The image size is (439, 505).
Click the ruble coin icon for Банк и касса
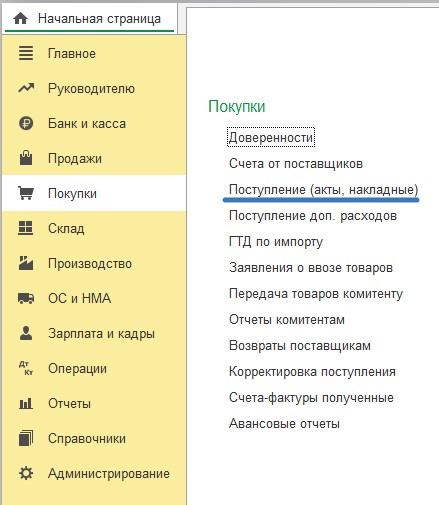click(x=26, y=123)
